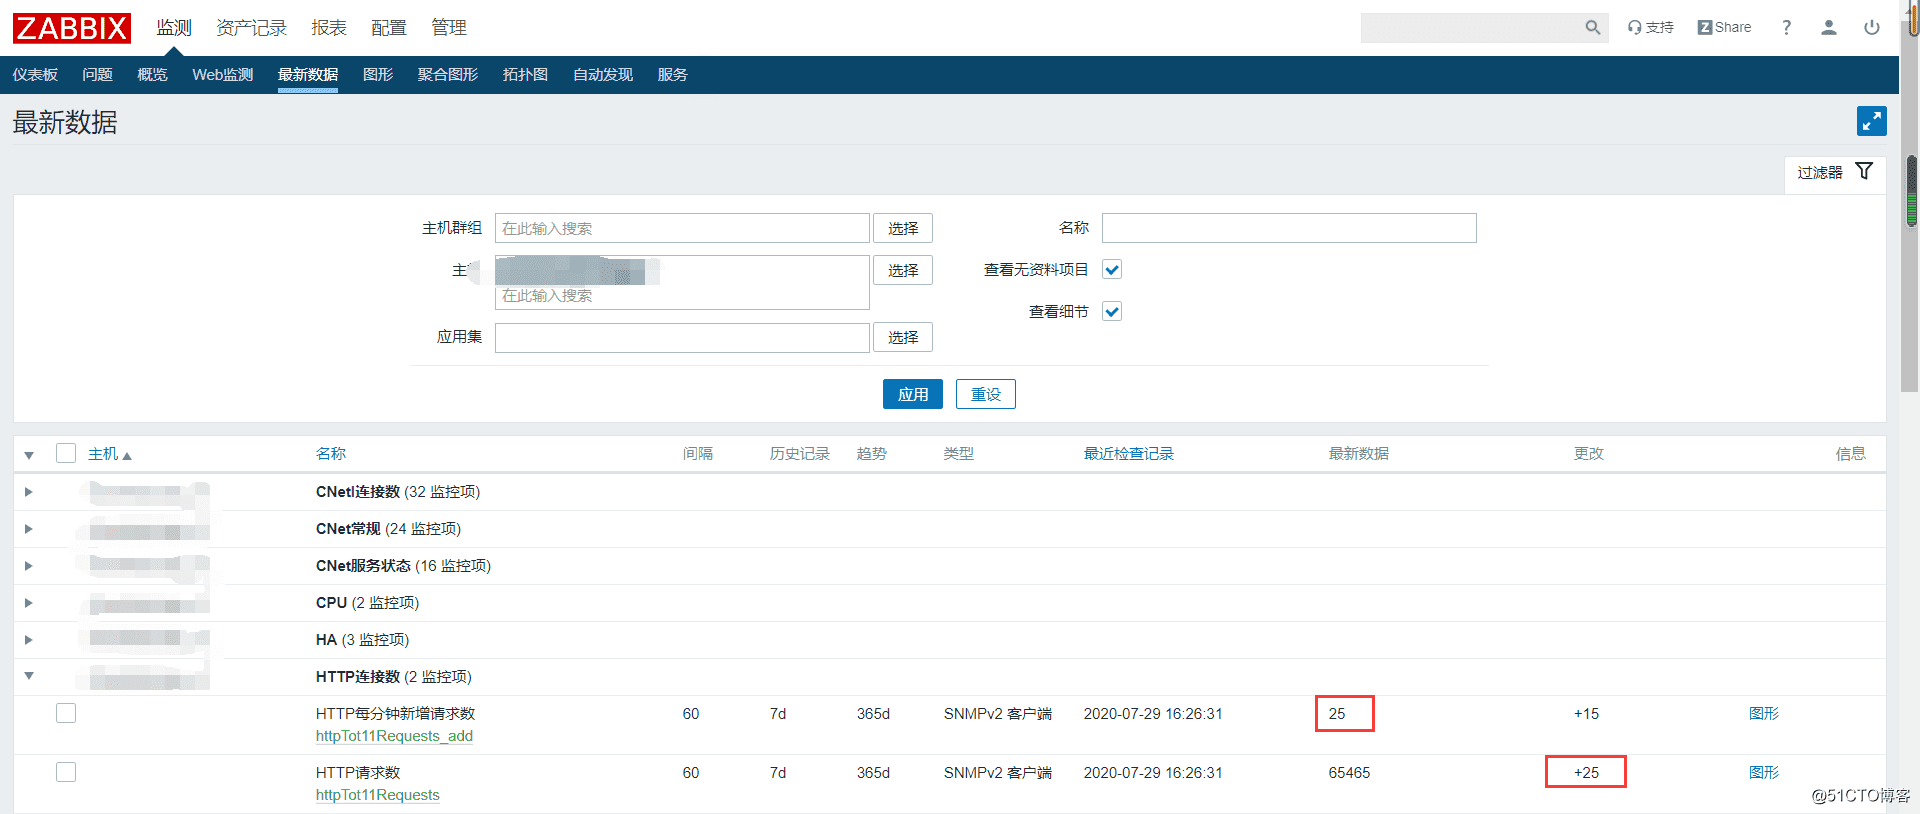Viewport: 1920px width, 814px height.
Task: Open 图形 for HTTP请求数 row
Action: click(1764, 773)
